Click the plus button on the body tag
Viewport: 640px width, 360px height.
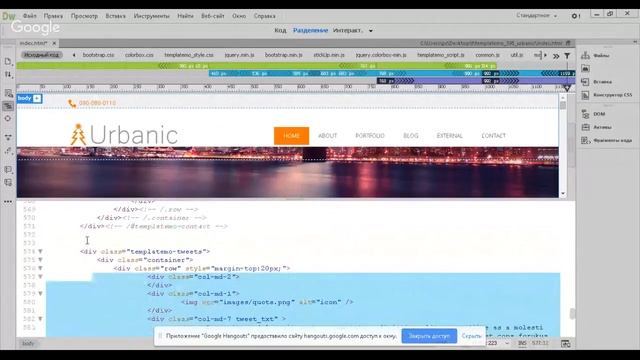tap(37, 98)
